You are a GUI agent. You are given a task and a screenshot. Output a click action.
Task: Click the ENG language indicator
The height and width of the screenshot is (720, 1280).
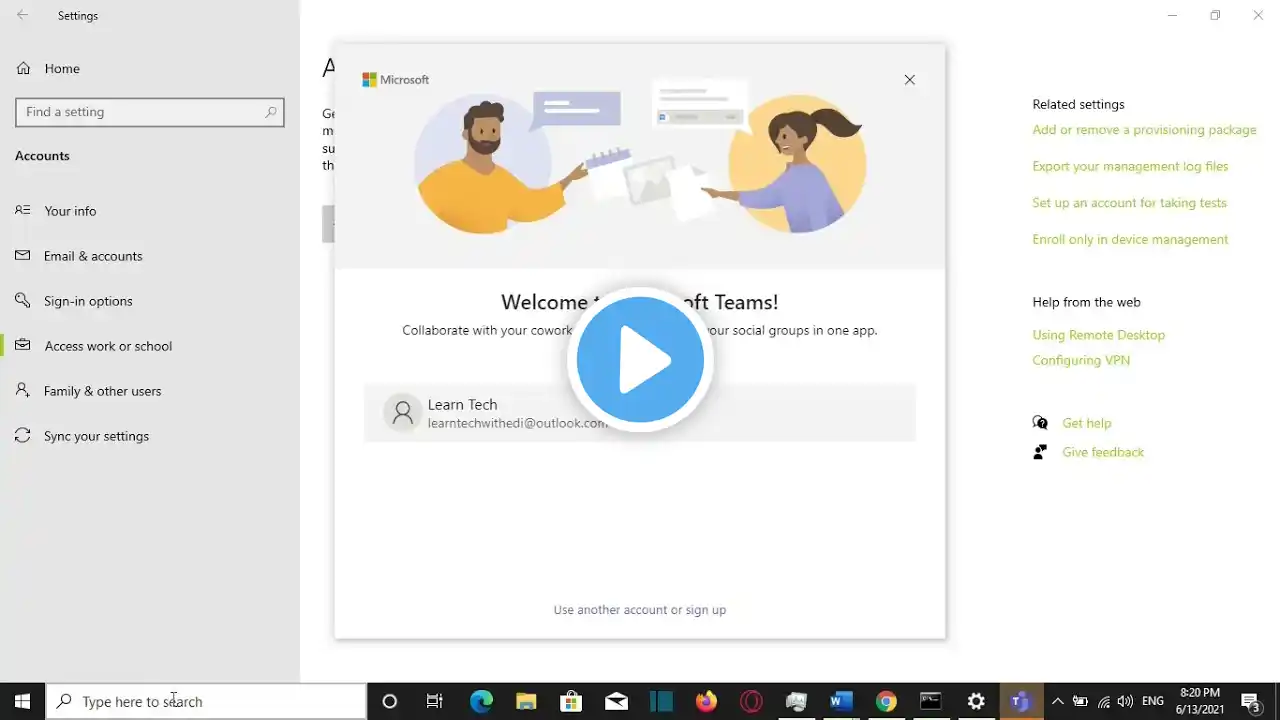(1152, 701)
